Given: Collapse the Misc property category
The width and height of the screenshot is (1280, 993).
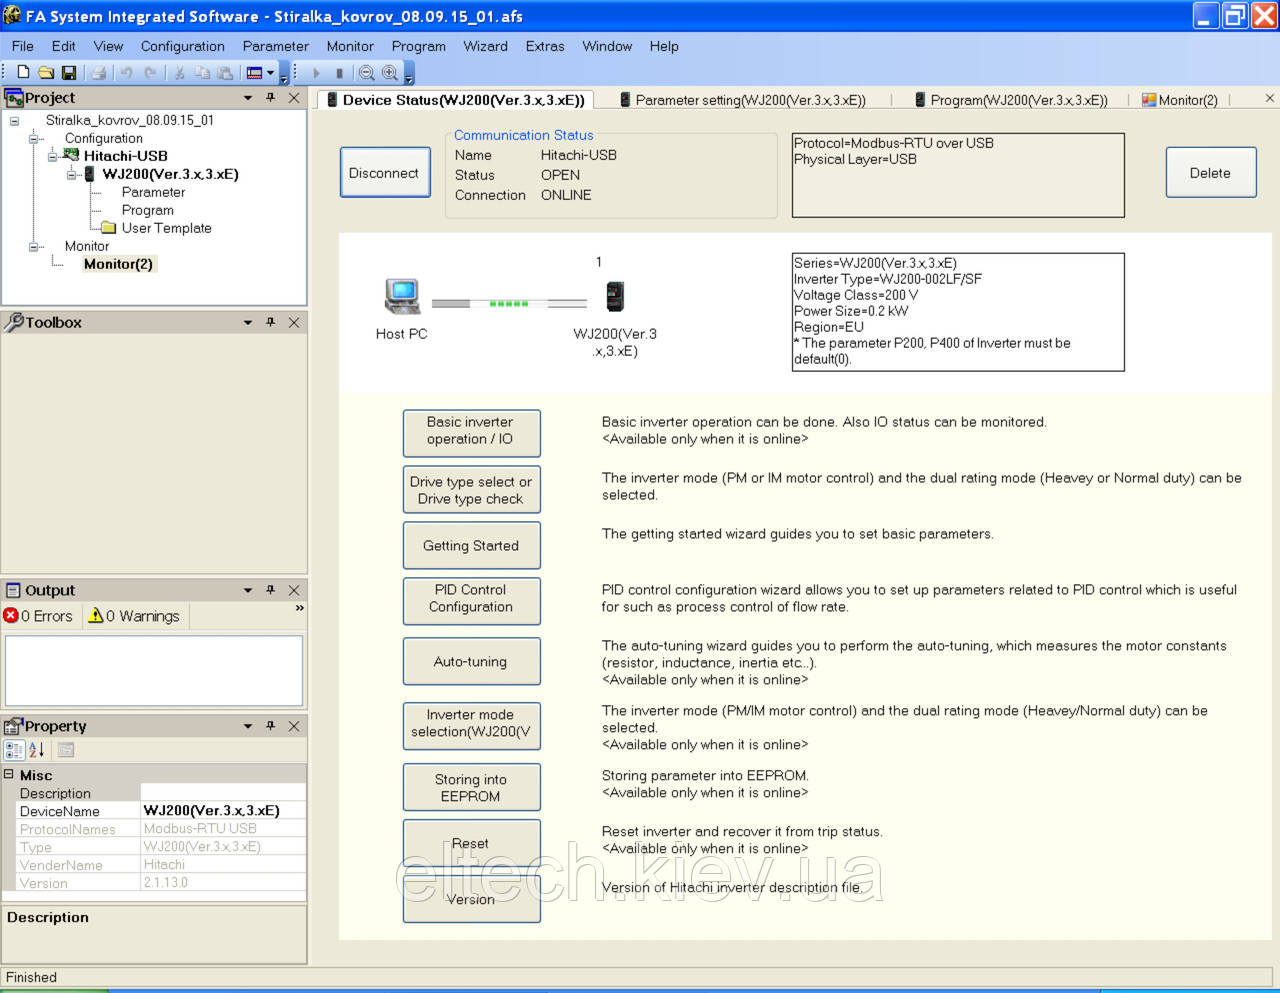Looking at the screenshot, I should coord(9,774).
